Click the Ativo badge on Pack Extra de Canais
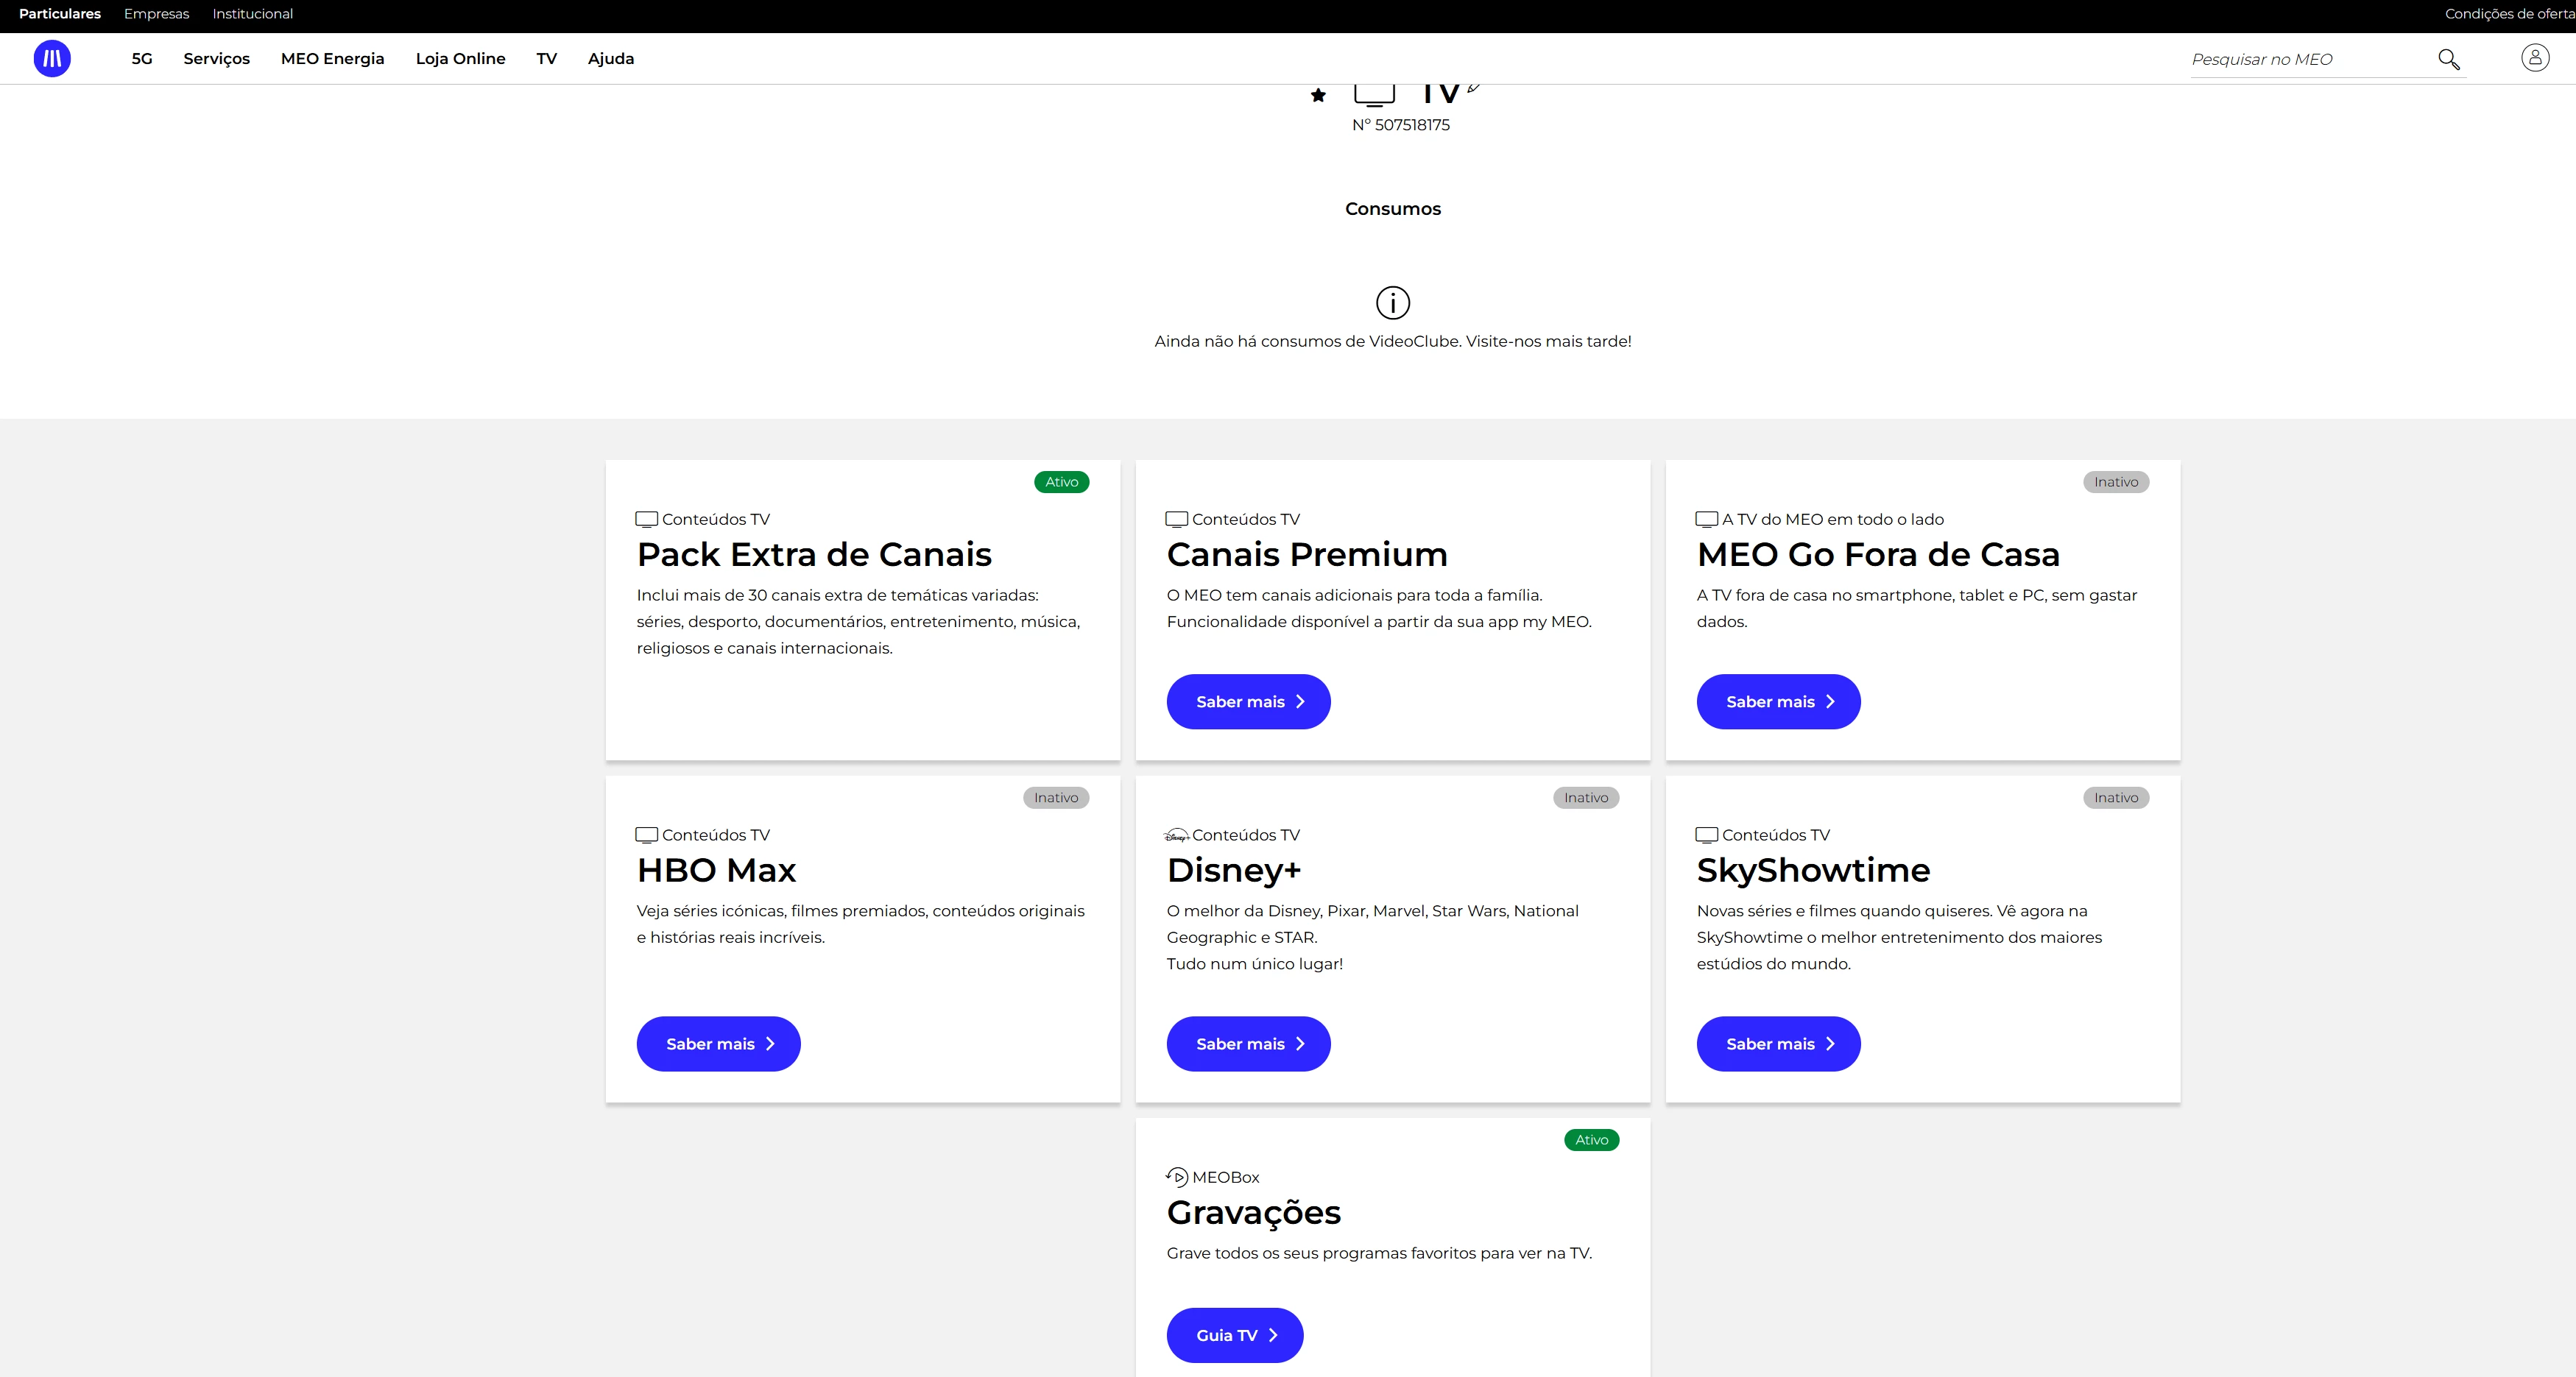2576x1377 pixels. (1061, 482)
